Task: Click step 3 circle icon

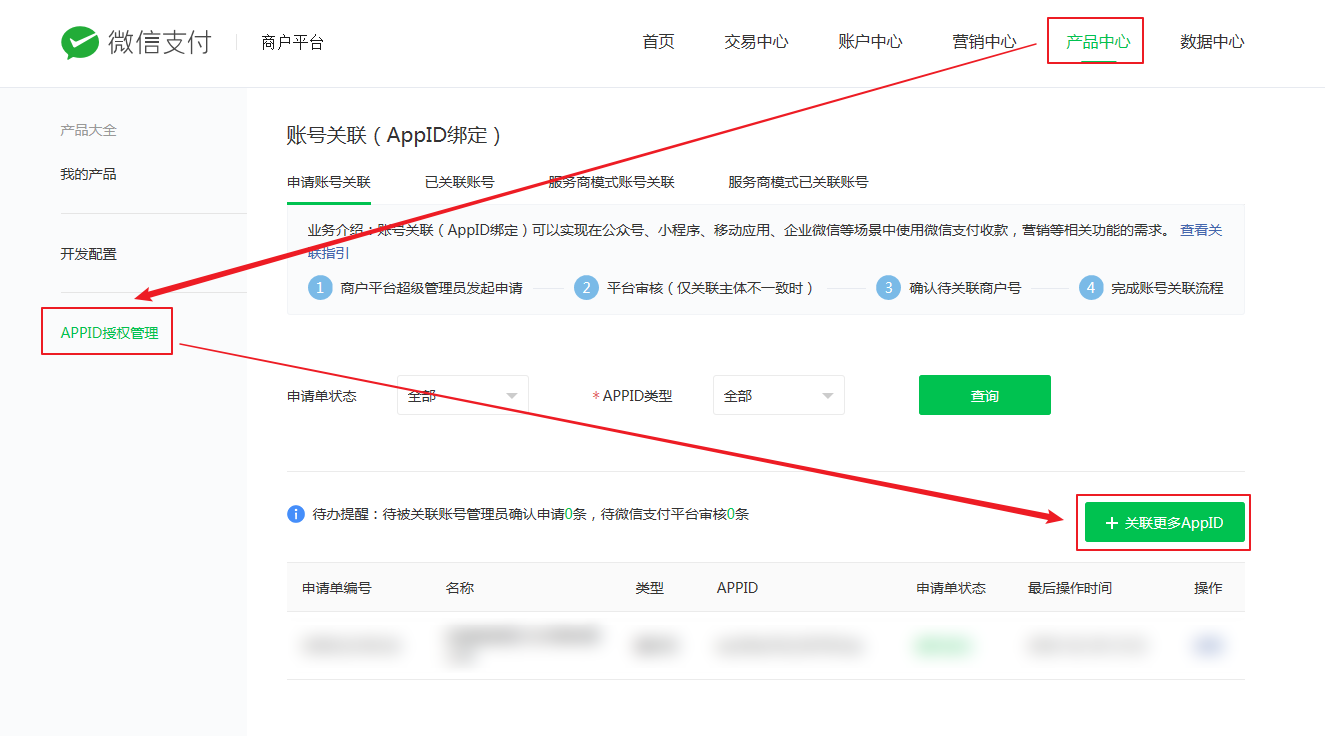Action: [888, 288]
